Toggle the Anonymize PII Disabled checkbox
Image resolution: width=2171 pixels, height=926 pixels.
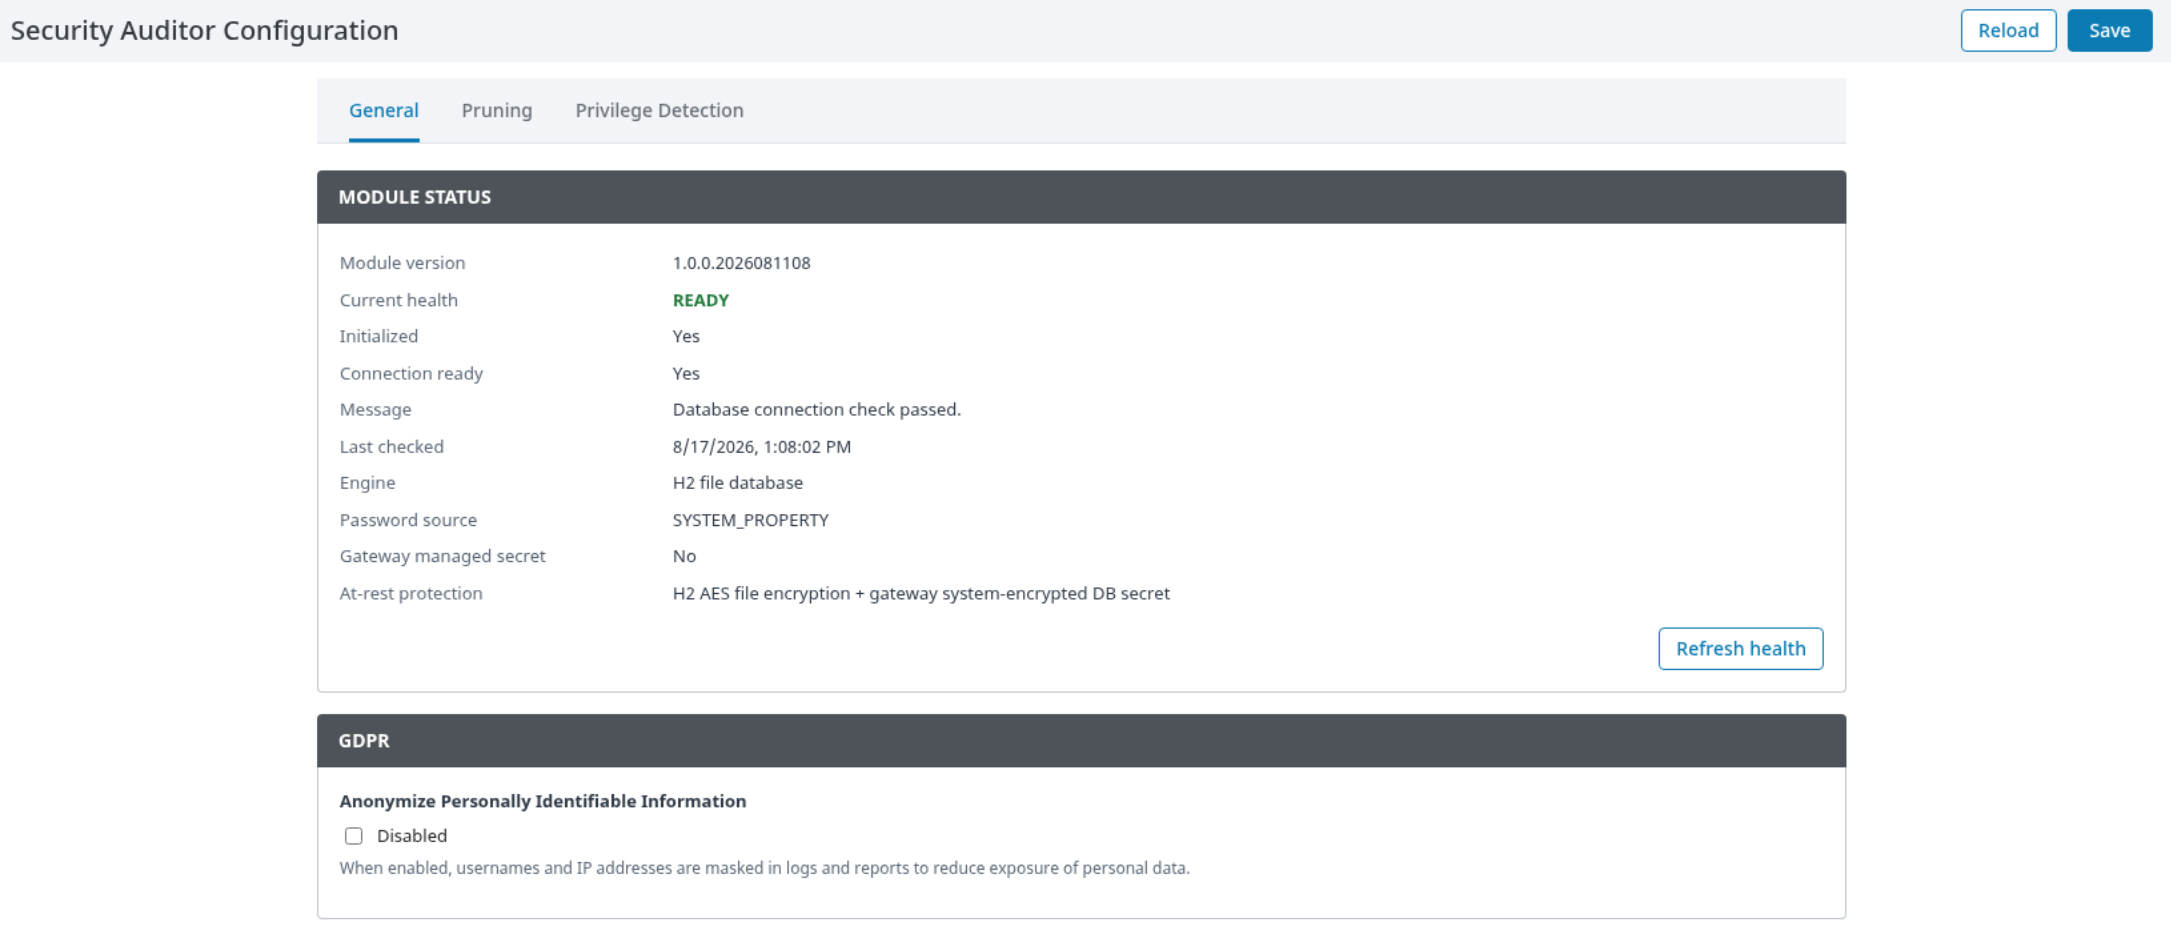click(354, 836)
